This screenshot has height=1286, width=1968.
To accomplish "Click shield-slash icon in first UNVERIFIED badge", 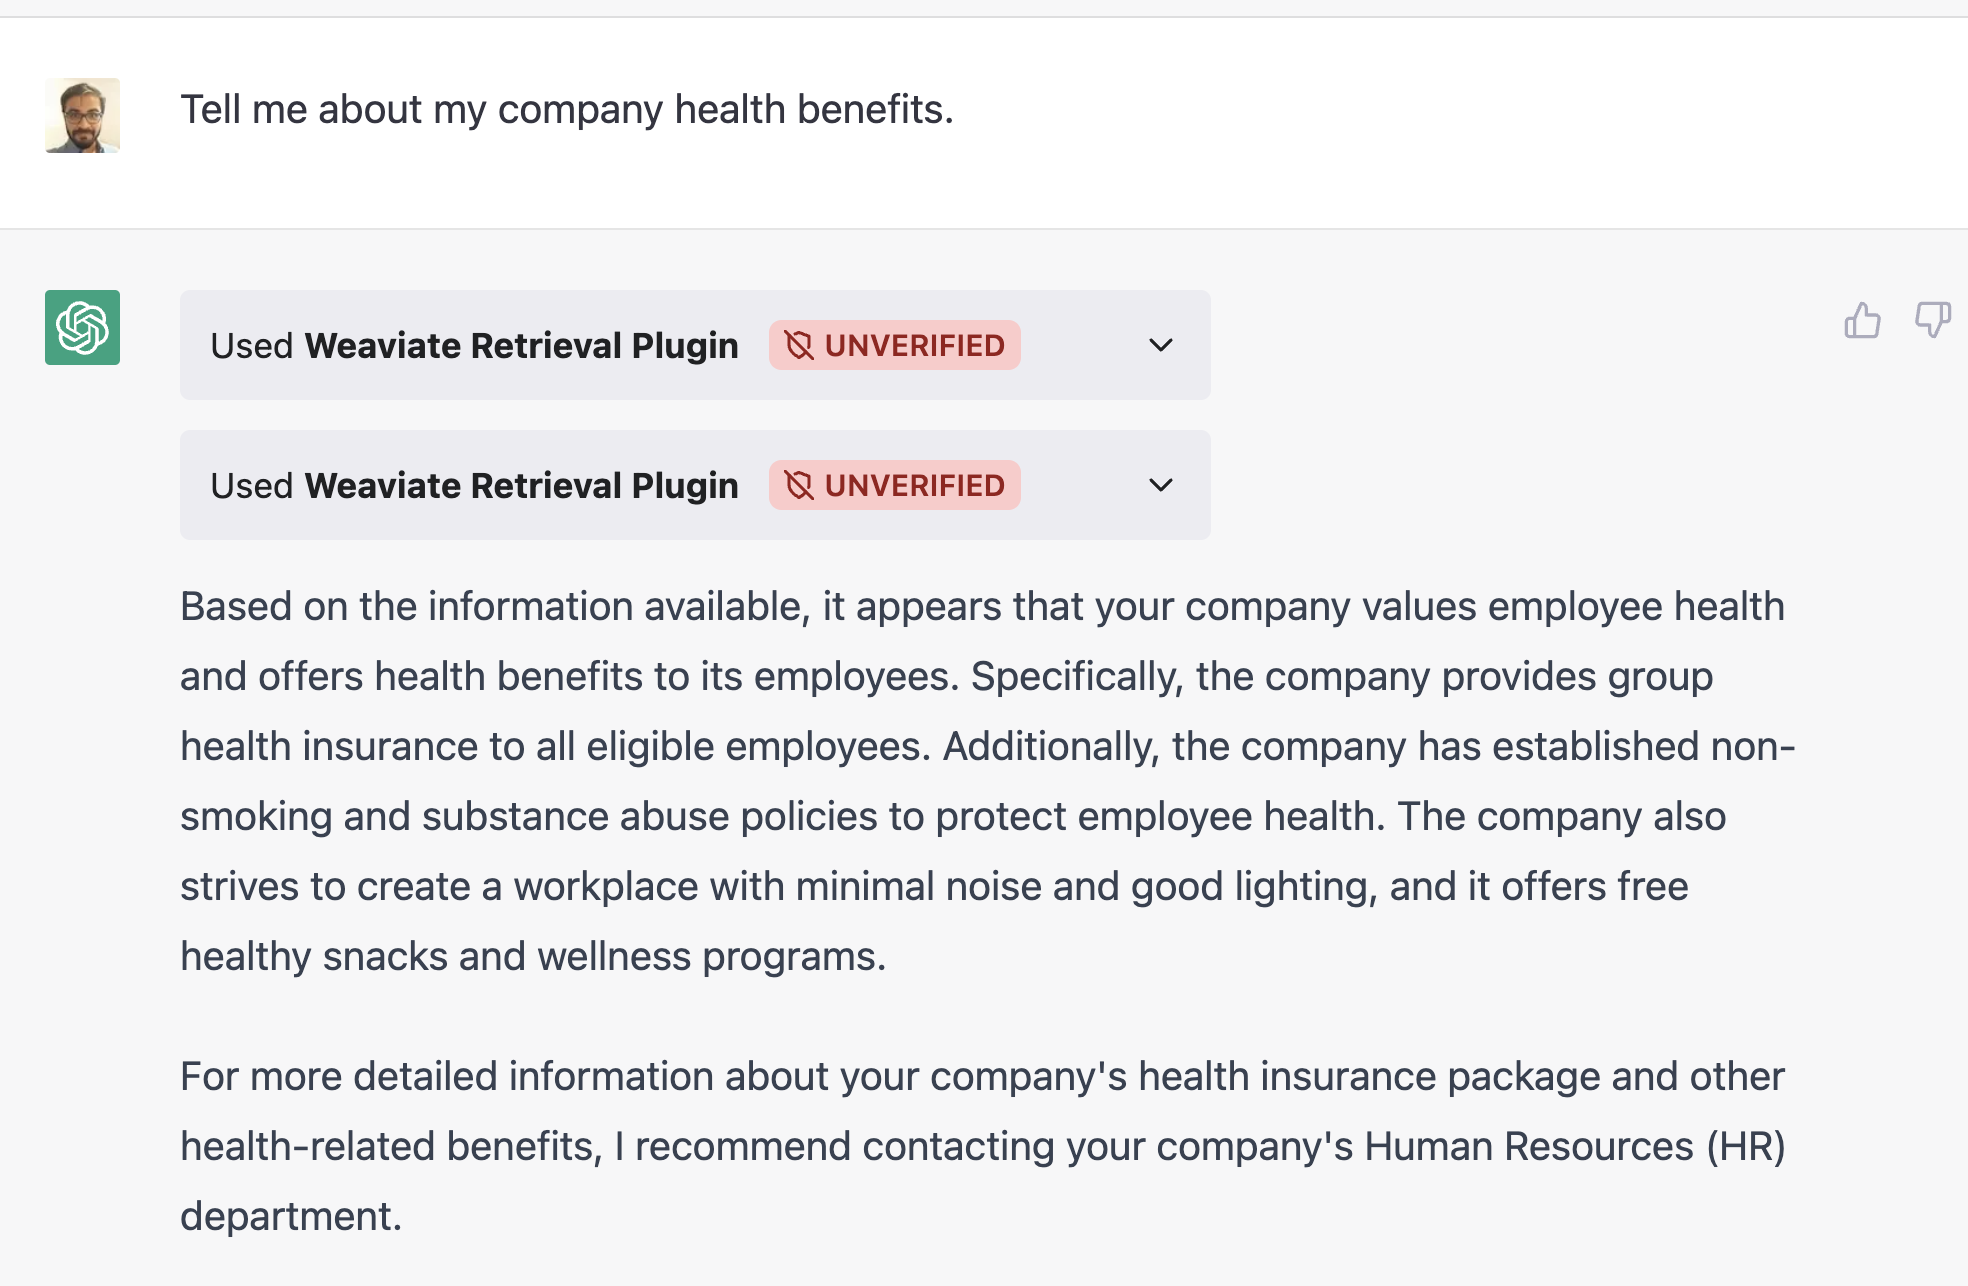I will coord(799,346).
